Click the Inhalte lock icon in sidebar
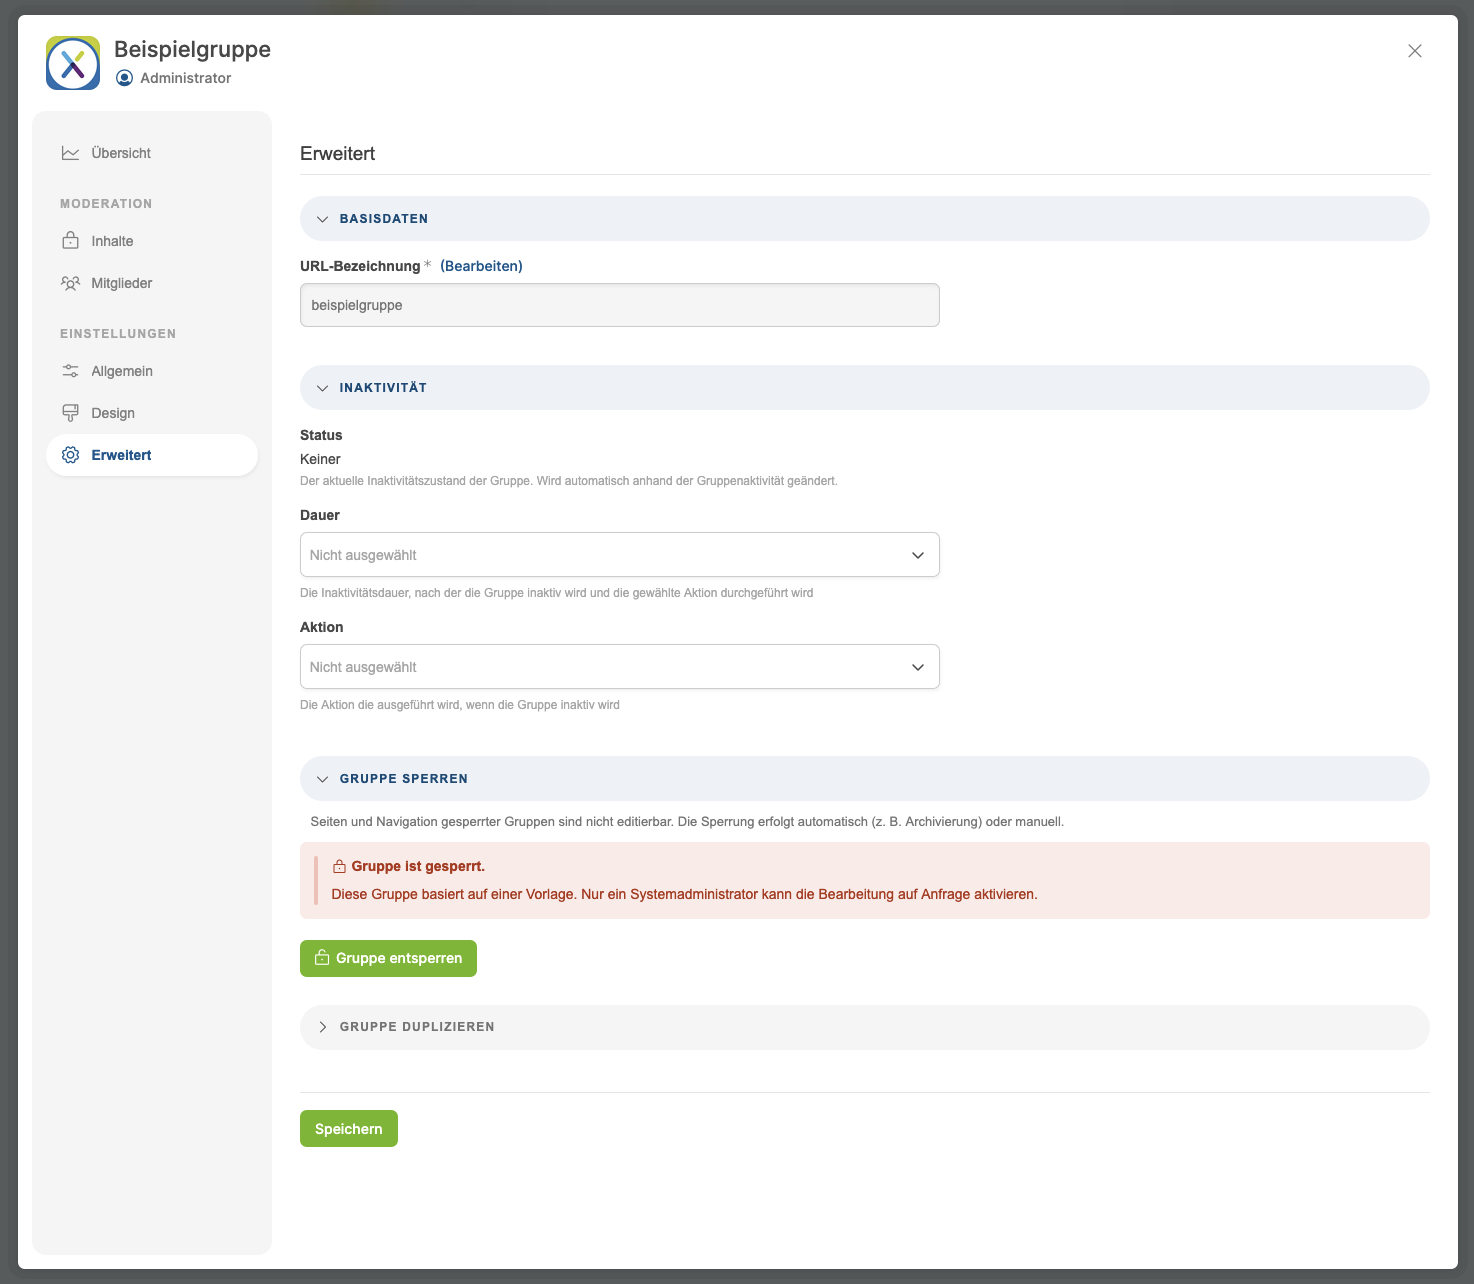Image resolution: width=1474 pixels, height=1284 pixels. click(70, 241)
